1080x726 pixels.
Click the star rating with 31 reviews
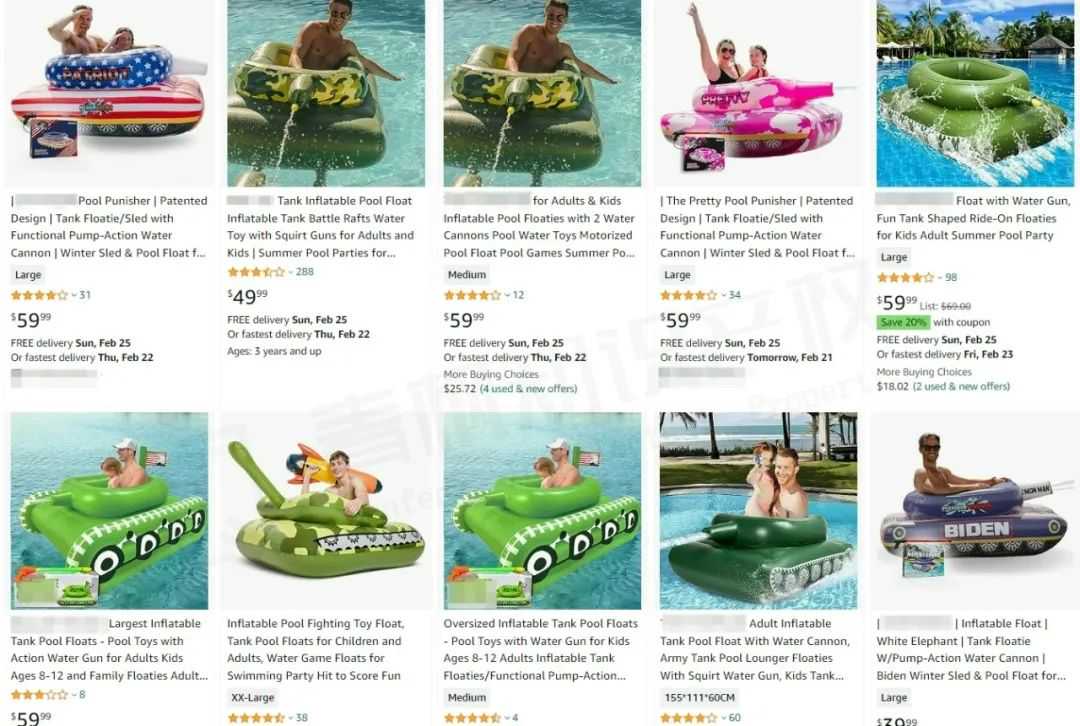(x=39, y=295)
